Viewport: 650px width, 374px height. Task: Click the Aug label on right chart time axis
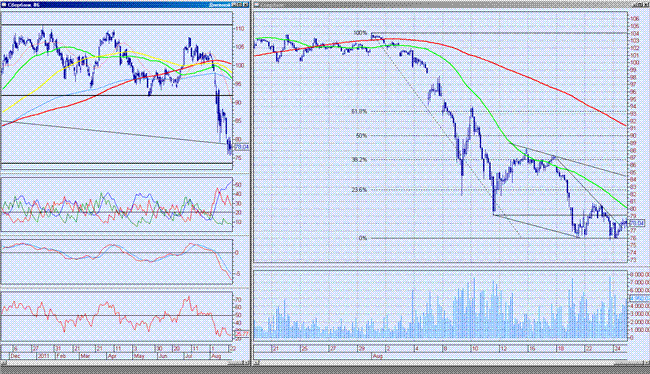[377, 356]
